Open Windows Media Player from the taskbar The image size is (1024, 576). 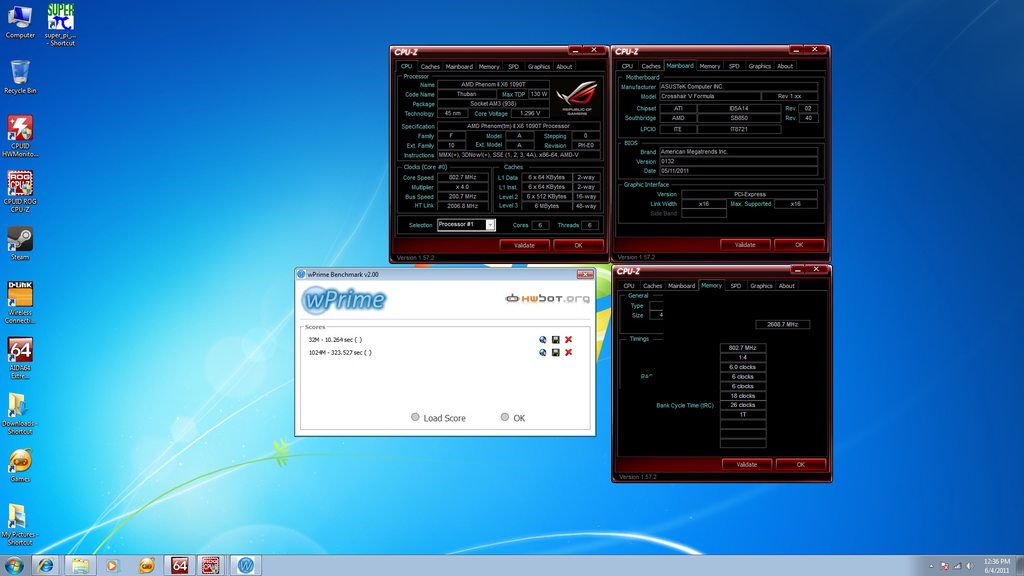(x=112, y=565)
